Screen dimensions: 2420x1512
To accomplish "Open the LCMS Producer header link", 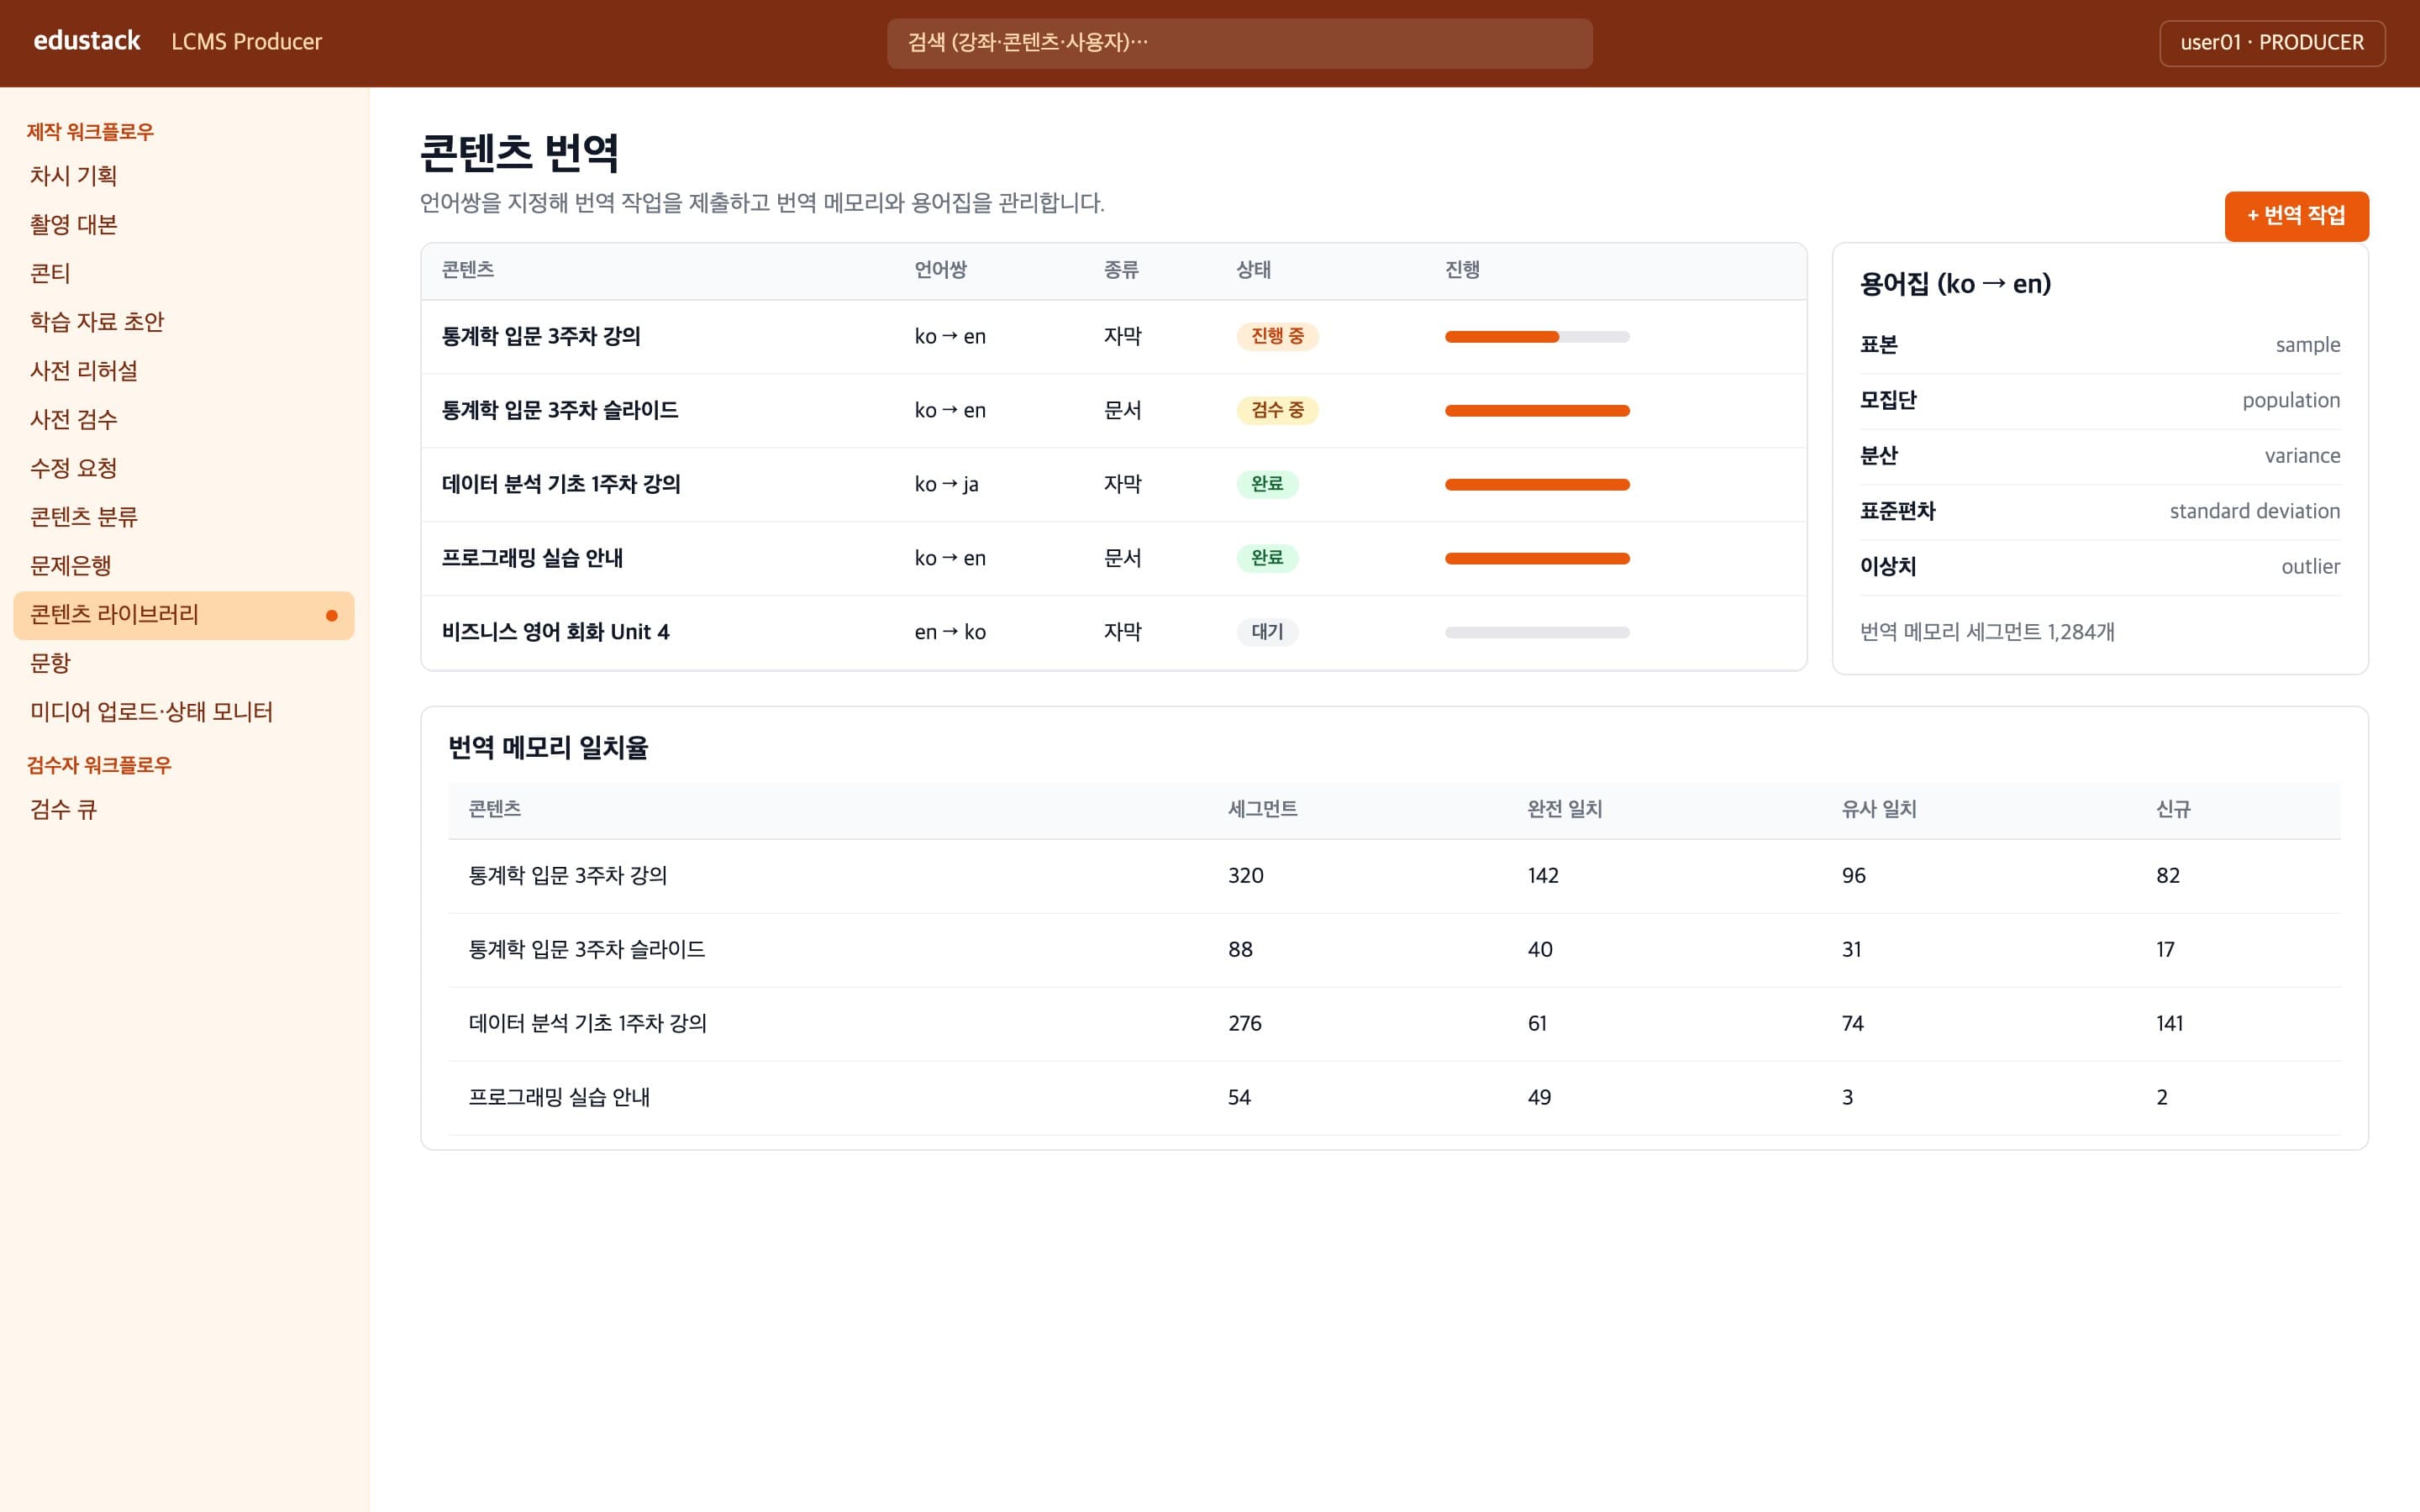I will point(246,42).
